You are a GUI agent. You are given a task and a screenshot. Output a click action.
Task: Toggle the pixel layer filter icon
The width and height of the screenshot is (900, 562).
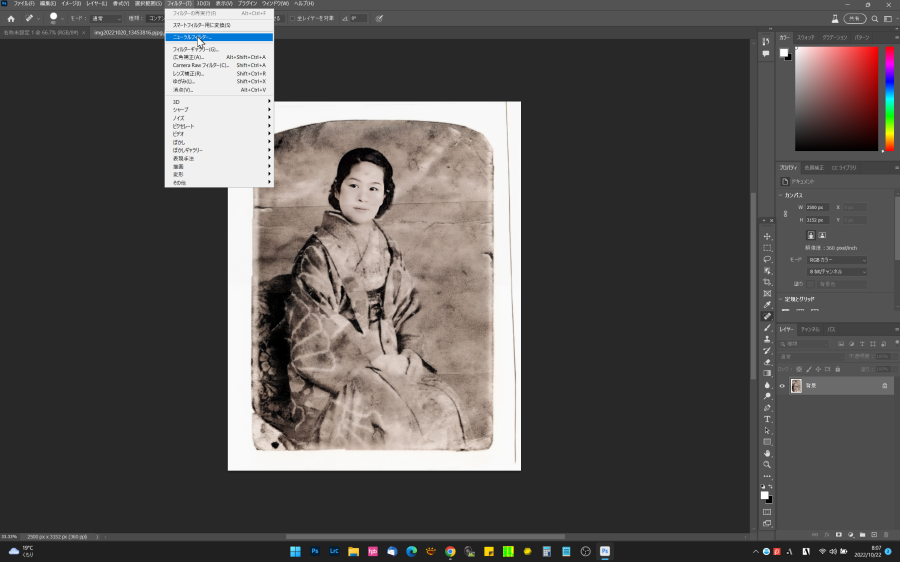pos(841,344)
